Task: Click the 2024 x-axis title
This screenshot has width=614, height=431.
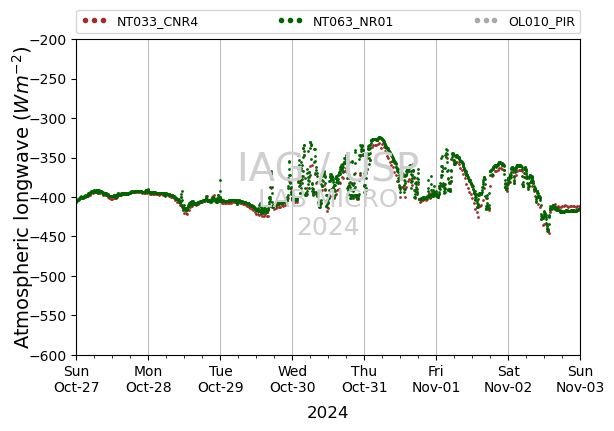Action: click(327, 413)
